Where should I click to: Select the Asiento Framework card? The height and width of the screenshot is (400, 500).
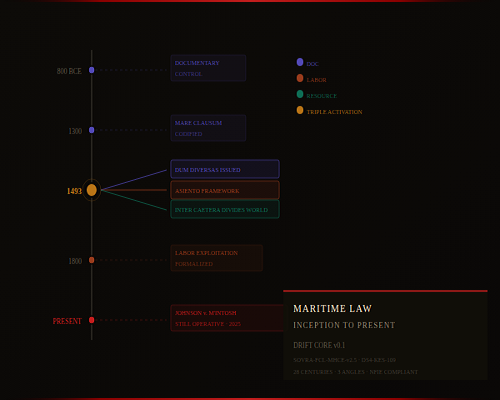[x=225, y=190]
